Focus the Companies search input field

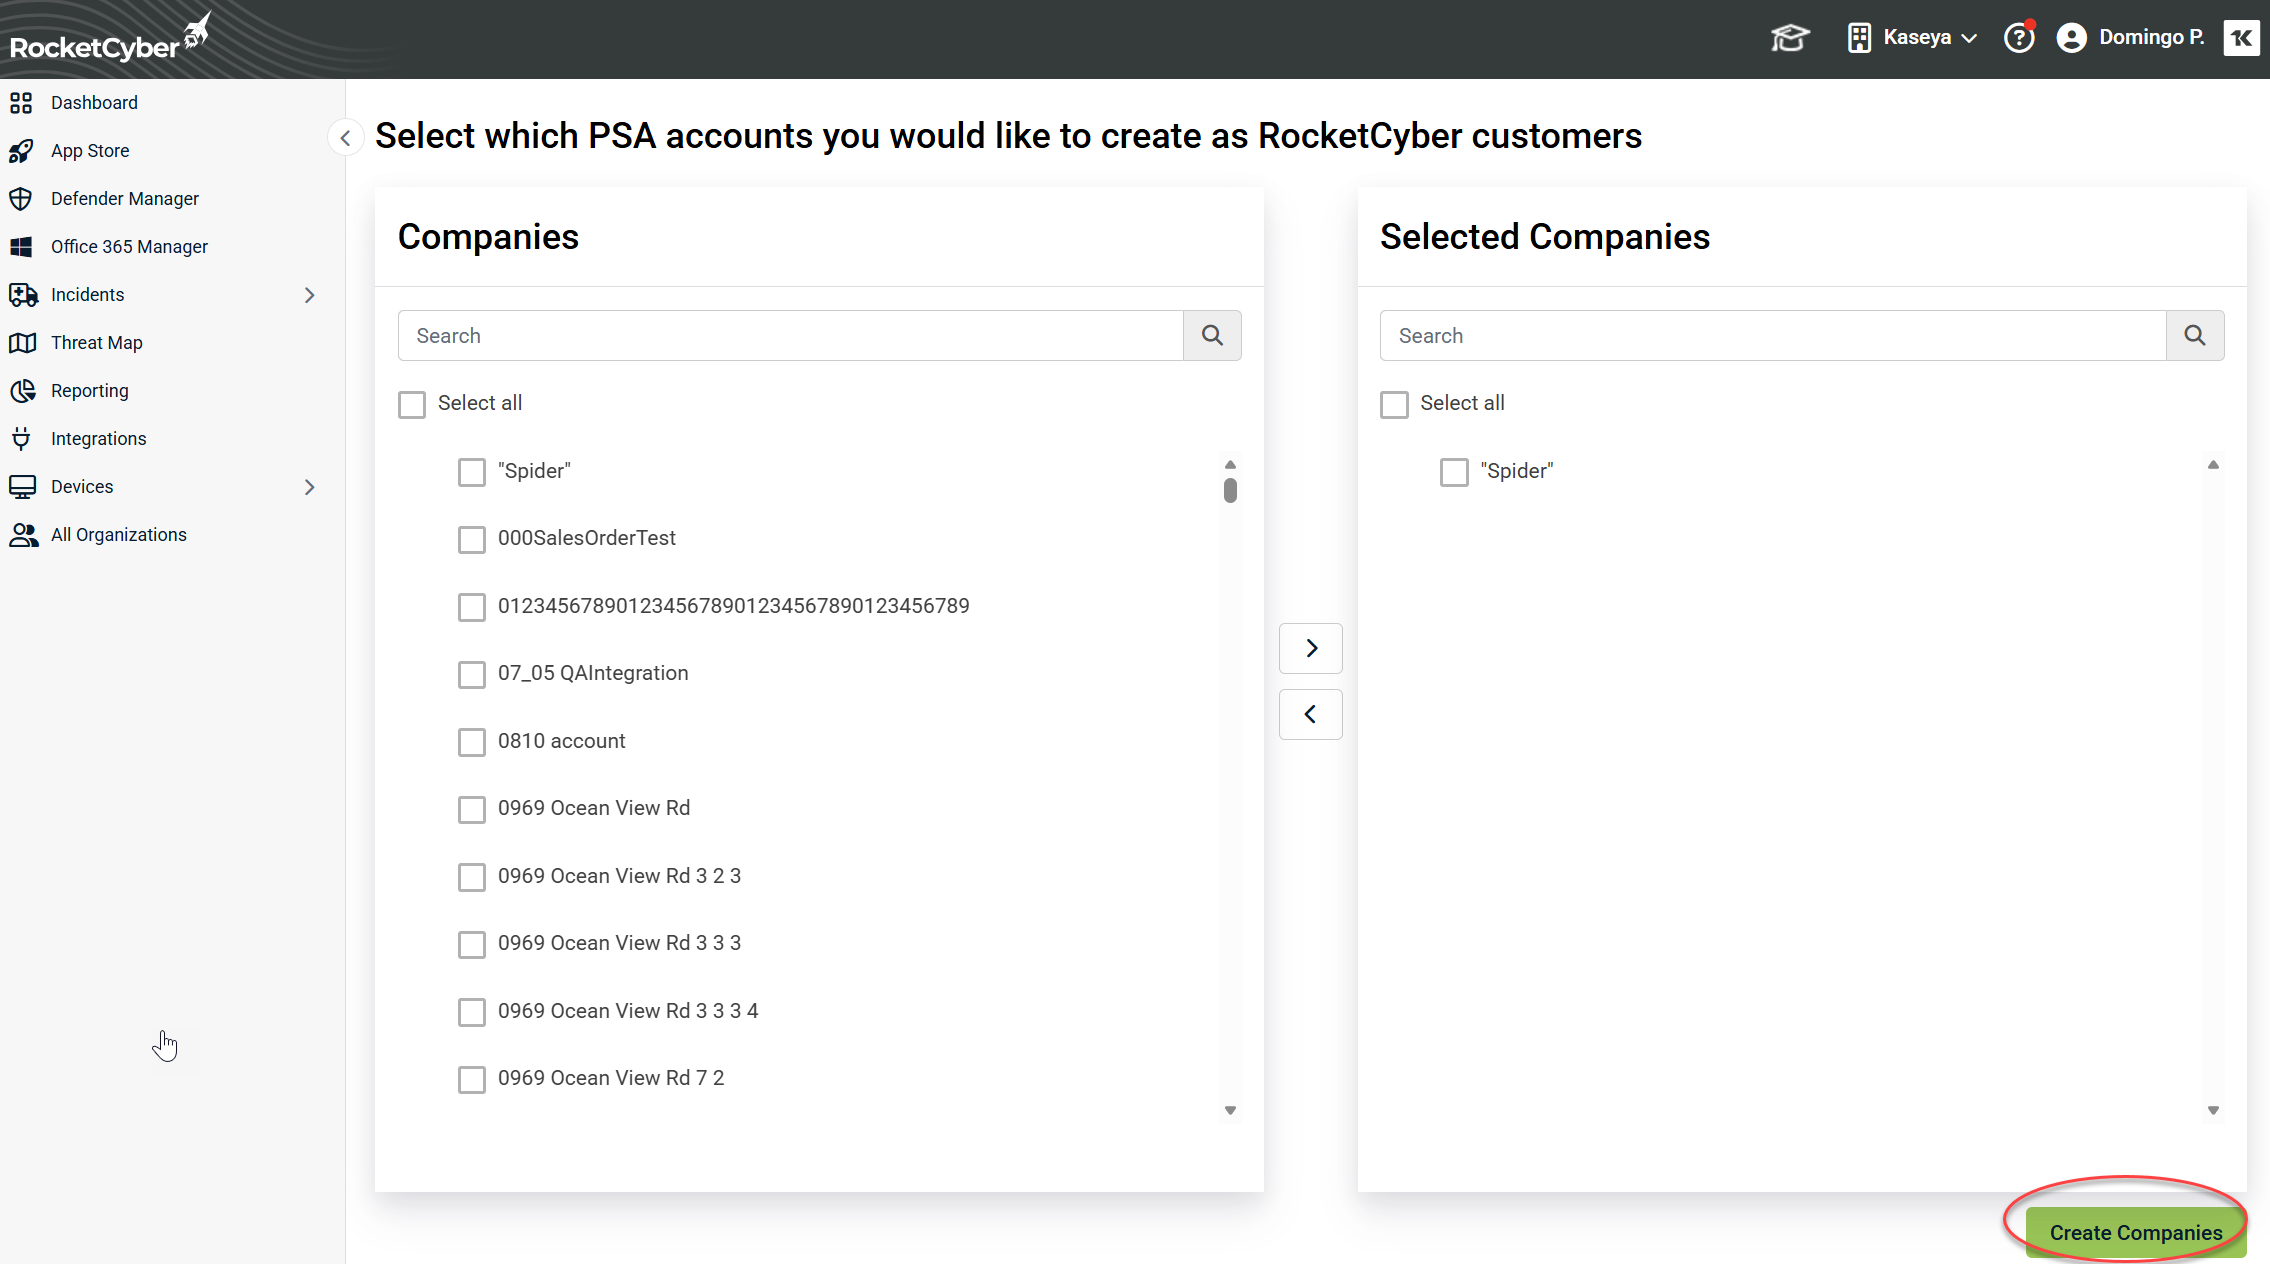(x=790, y=336)
